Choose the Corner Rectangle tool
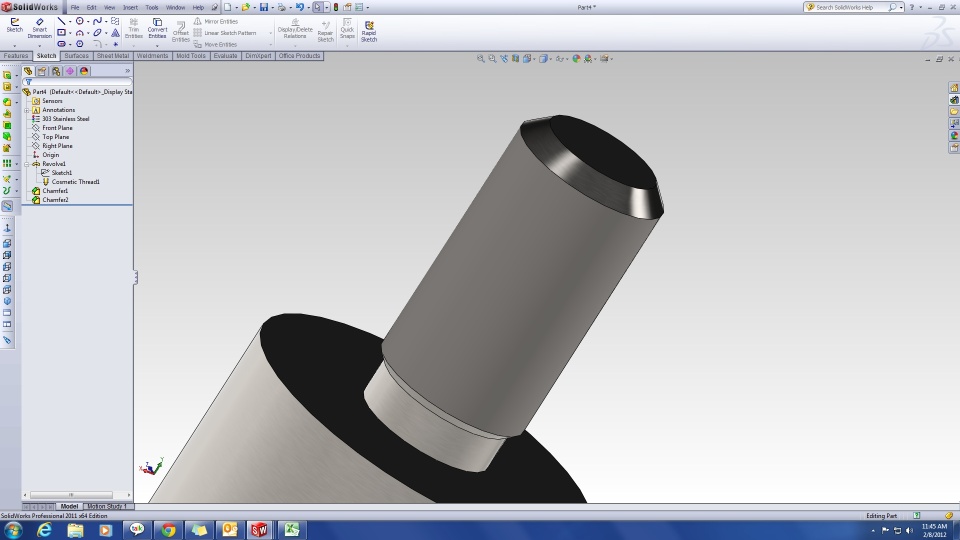The width and height of the screenshot is (960, 540). tap(61, 32)
